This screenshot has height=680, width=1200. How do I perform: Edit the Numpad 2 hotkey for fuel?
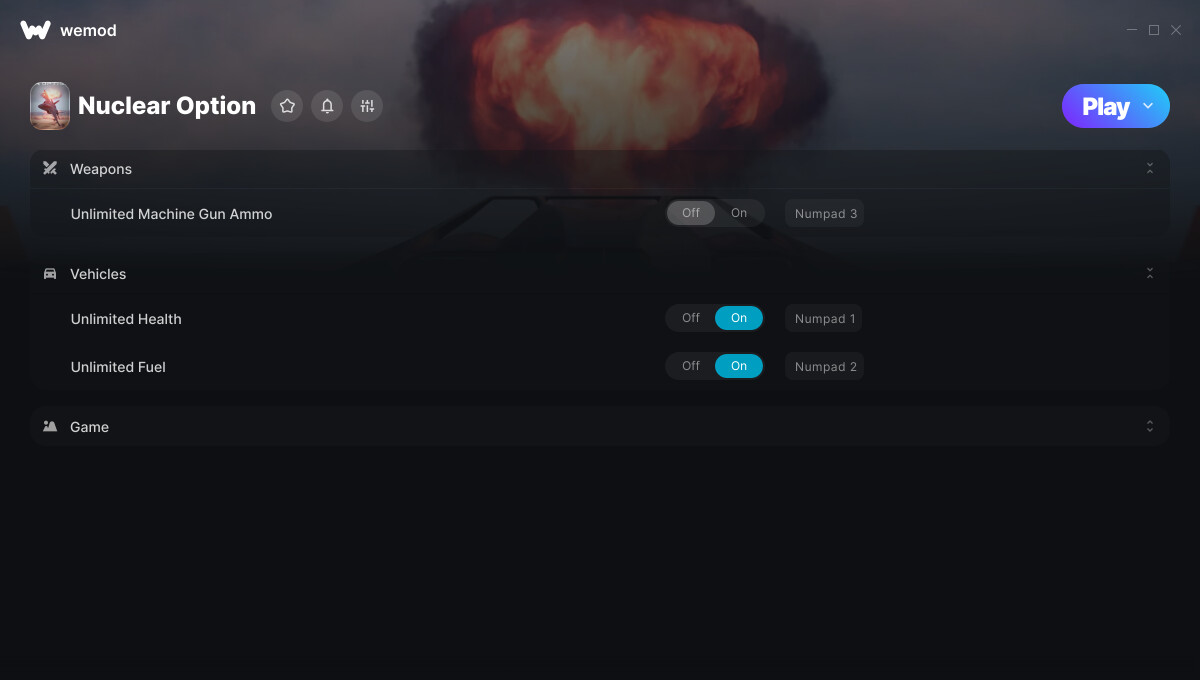point(825,367)
